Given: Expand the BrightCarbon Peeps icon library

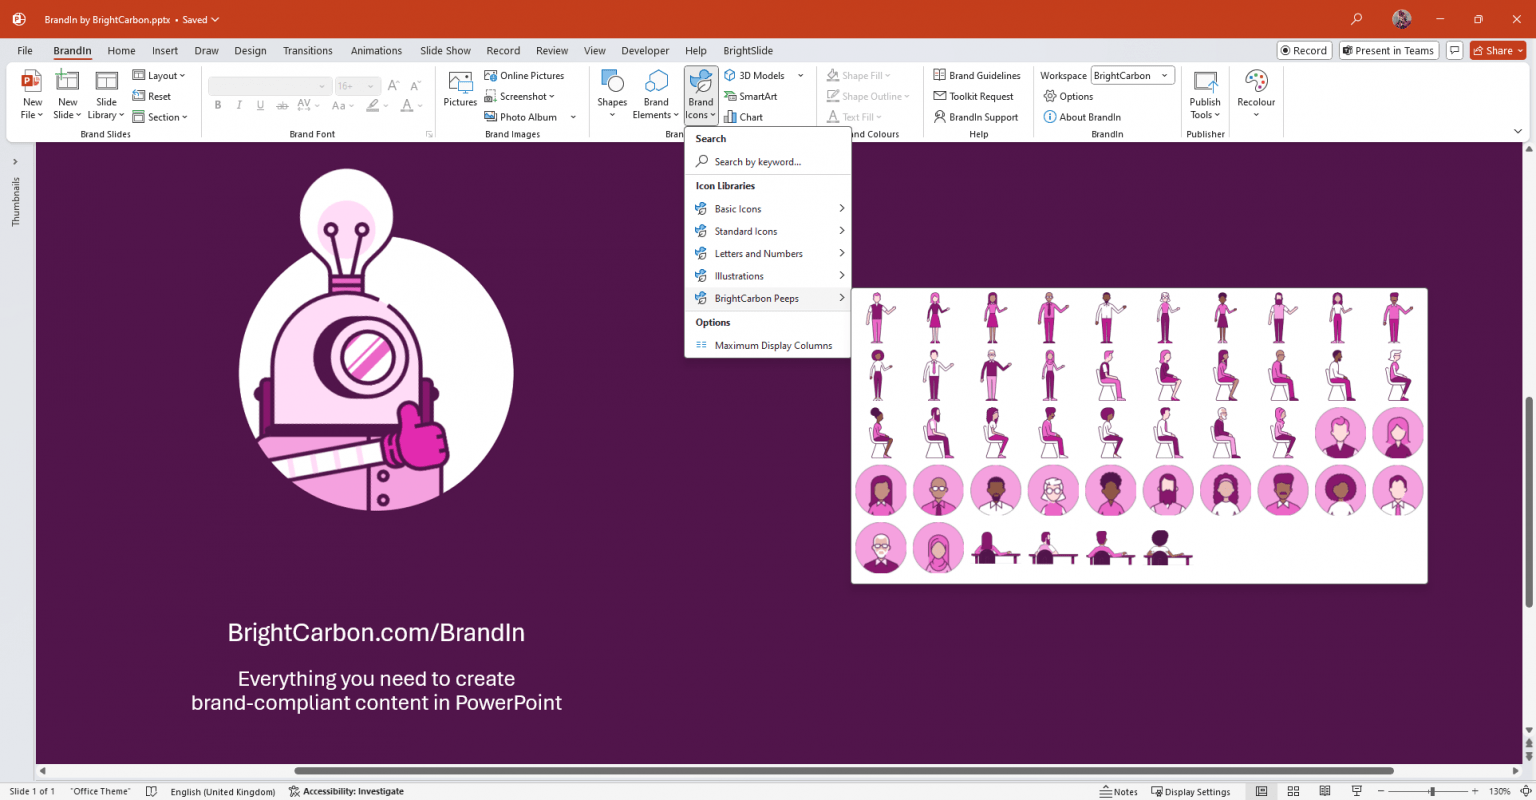Looking at the screenshot, I should click(756, 298).
